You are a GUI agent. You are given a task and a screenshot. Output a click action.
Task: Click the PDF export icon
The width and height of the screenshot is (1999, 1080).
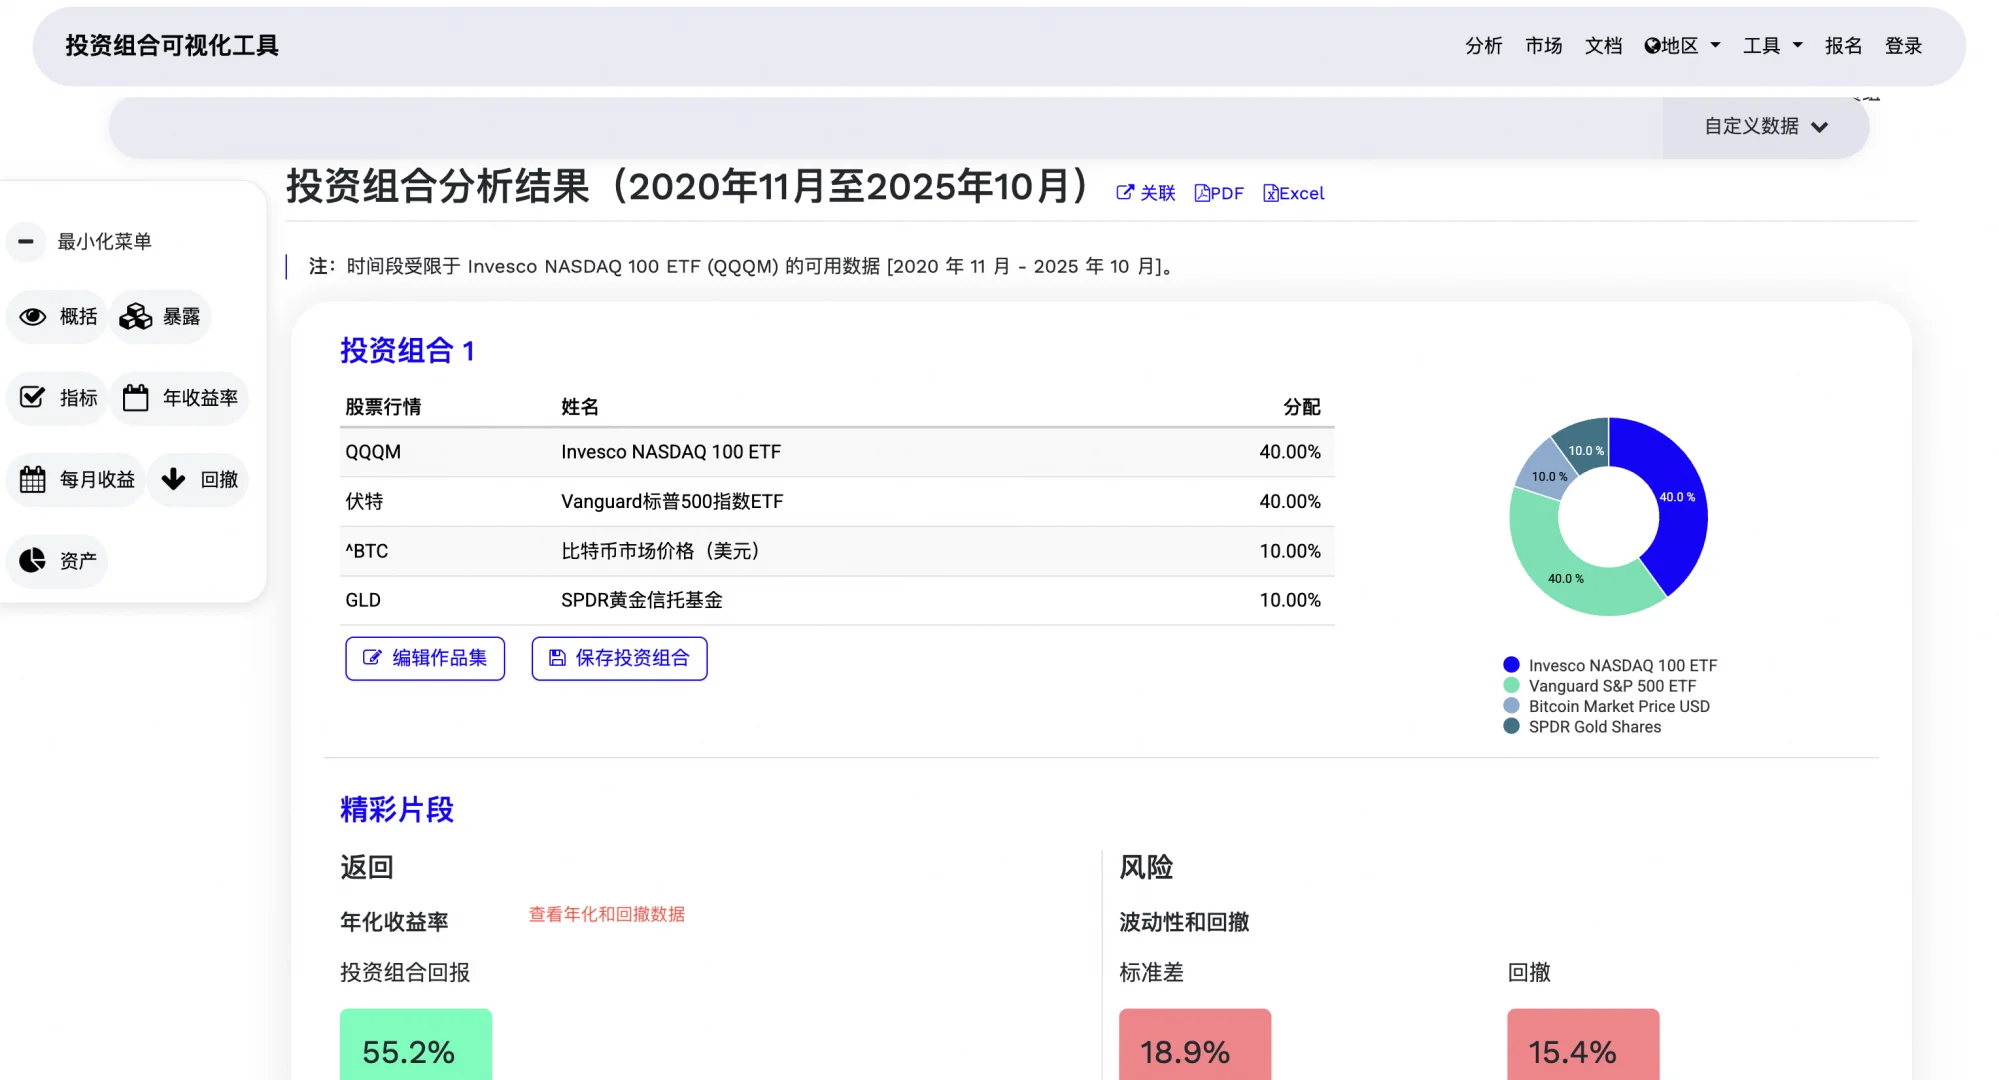point(1219,192)
